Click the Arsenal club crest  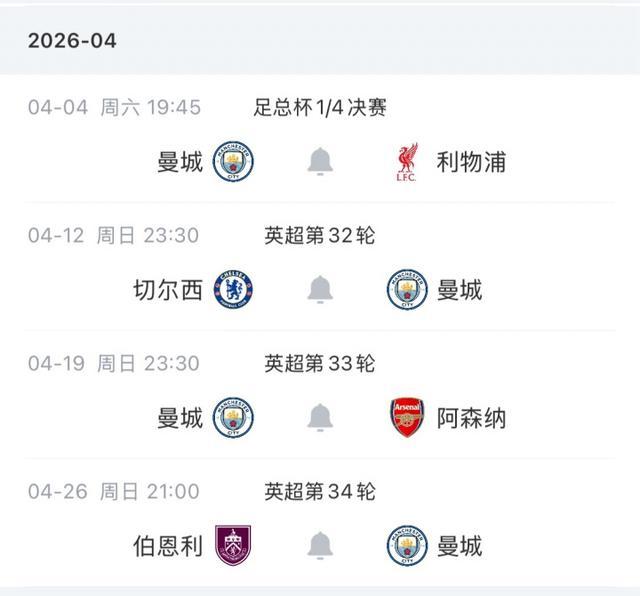point(407,417)
